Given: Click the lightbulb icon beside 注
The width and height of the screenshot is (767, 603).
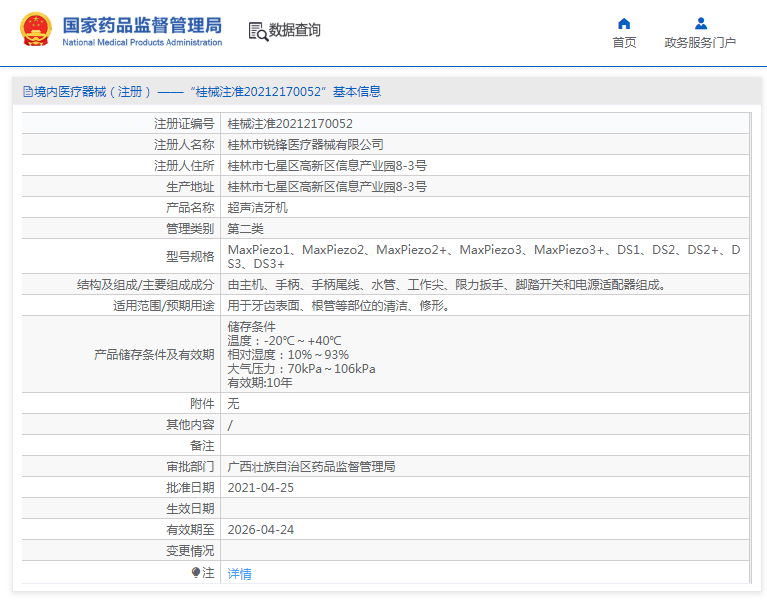Looking at the screenshot, I should (196, 572).
